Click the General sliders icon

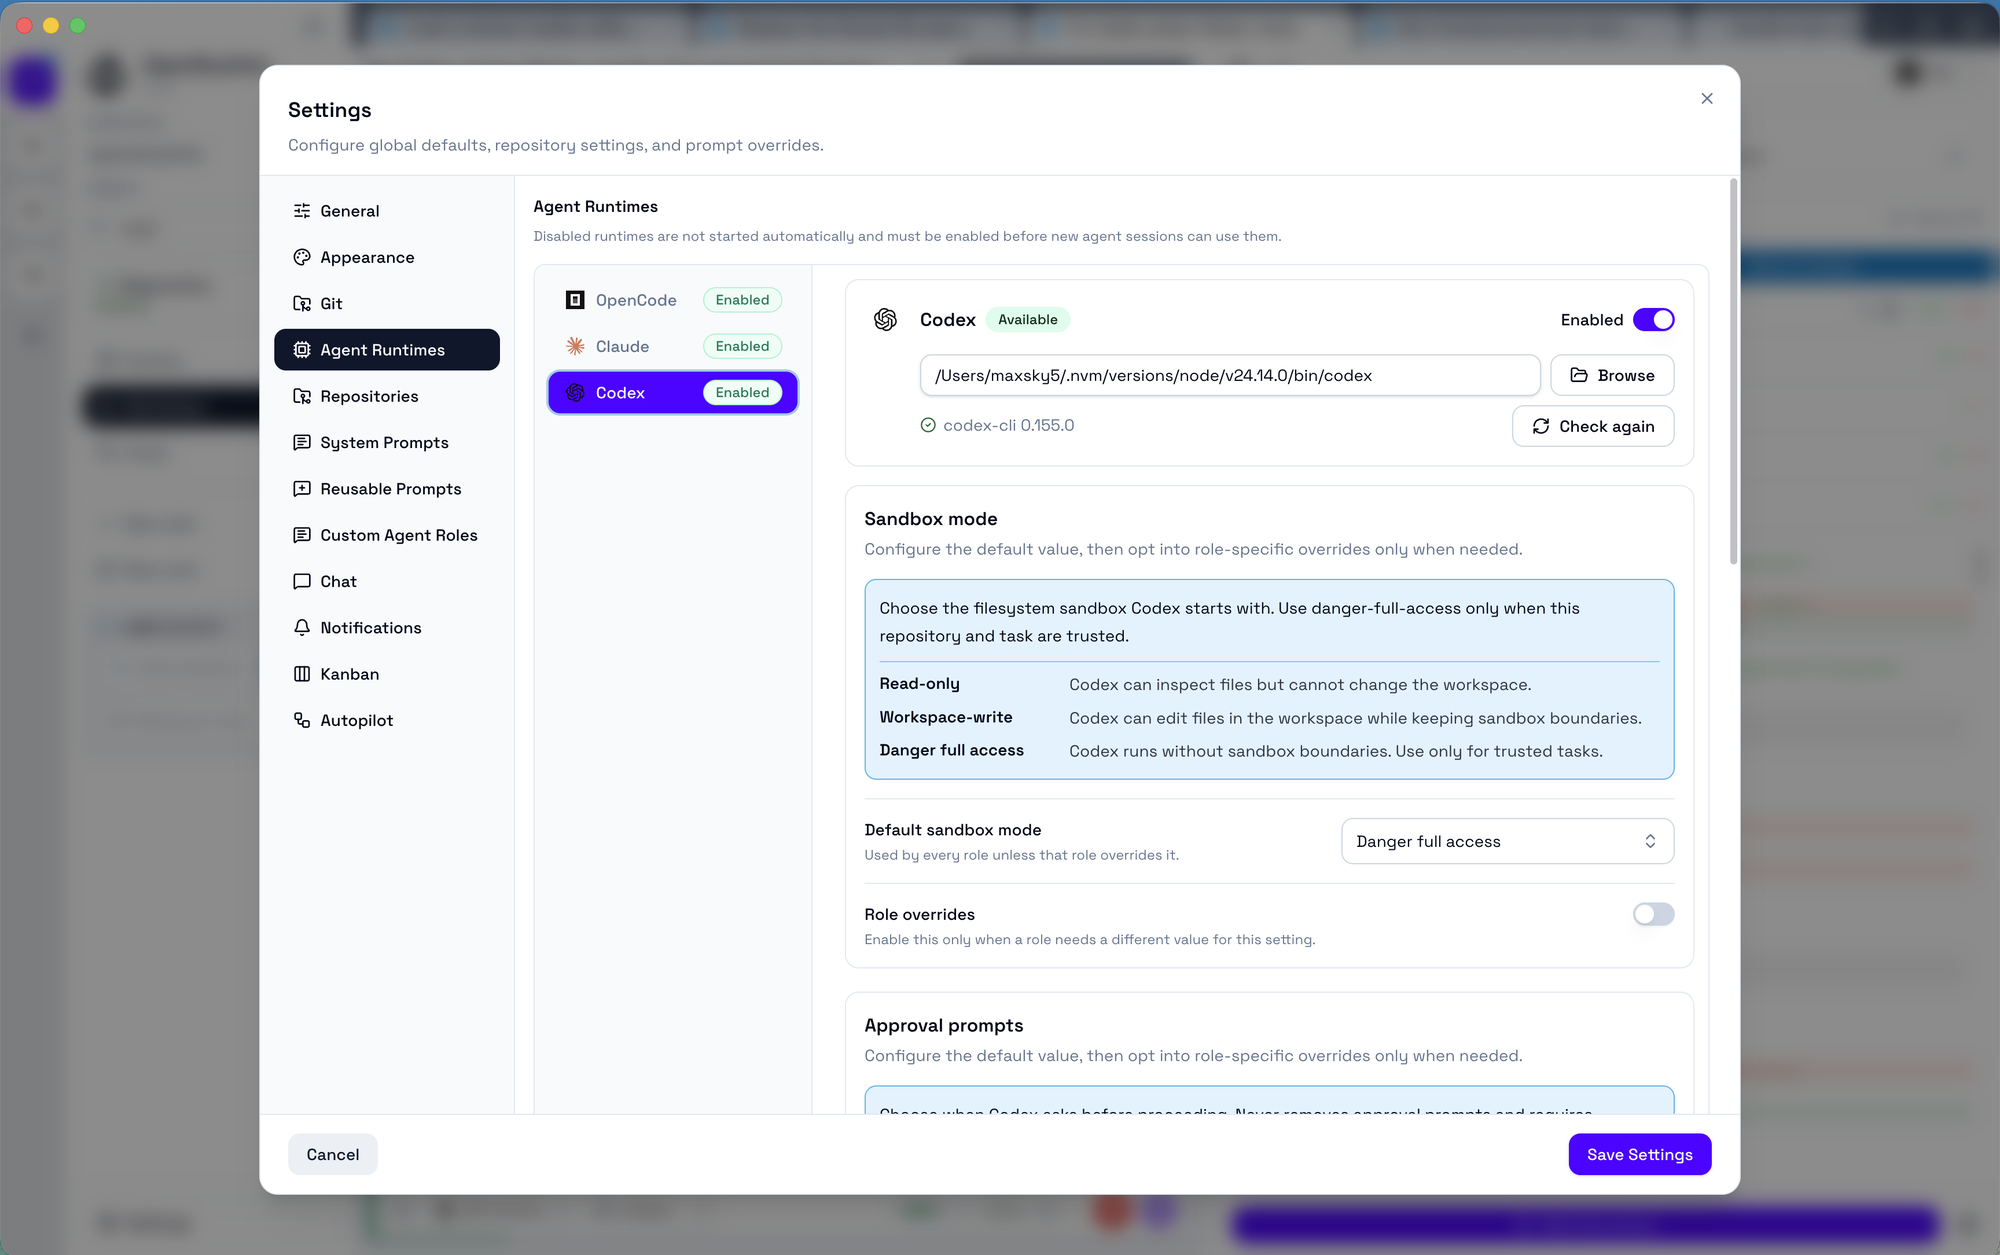click(x=302, y=211)
